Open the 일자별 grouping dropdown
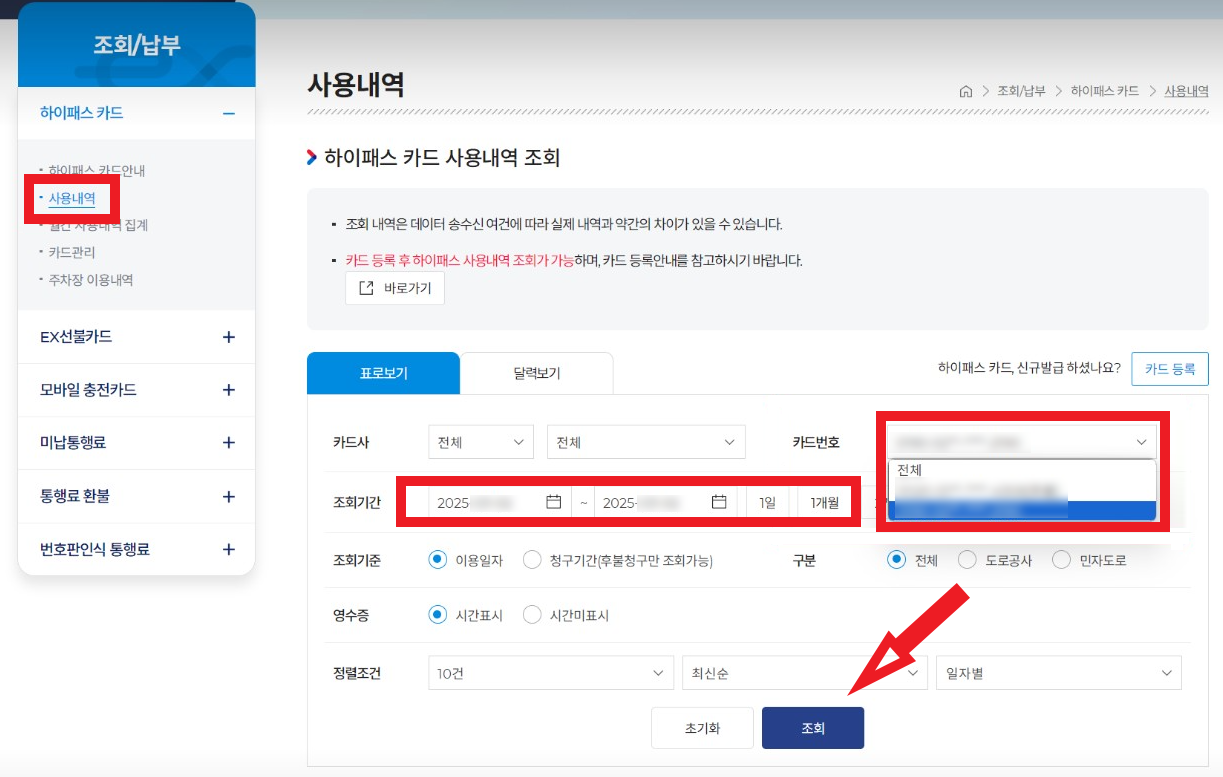 pos(1059,673)
